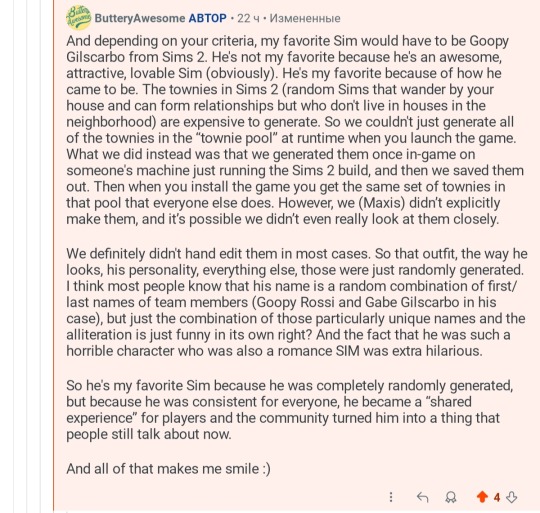Click the line 'And all of that makes me smile'
The width and height of the screenshot is (540, 513).
coord(168,469)
